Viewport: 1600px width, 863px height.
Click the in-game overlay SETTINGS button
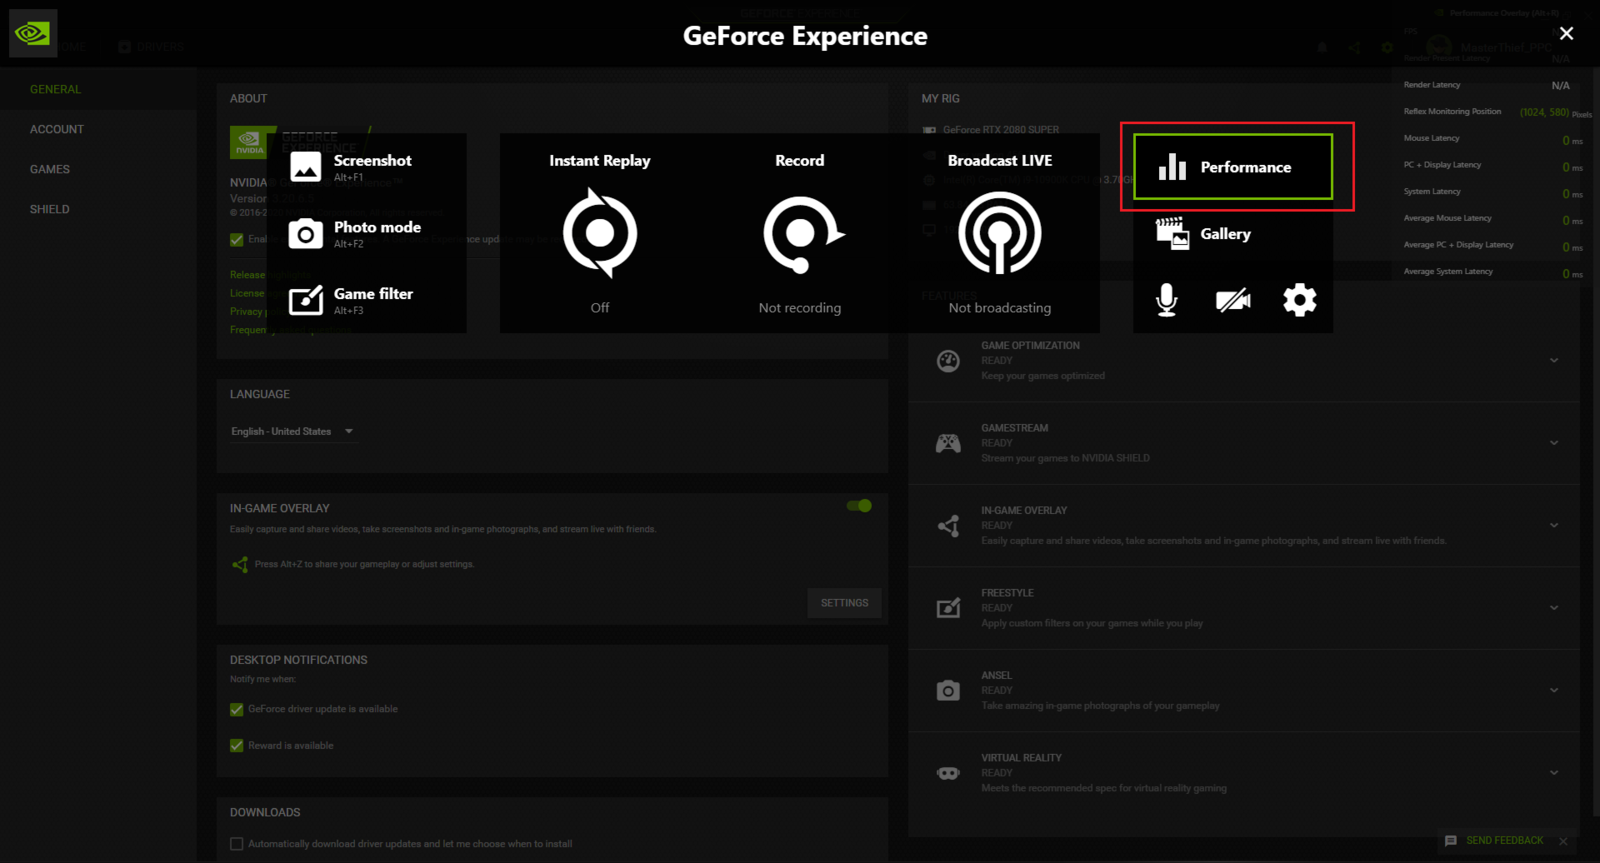coord(844,603)
